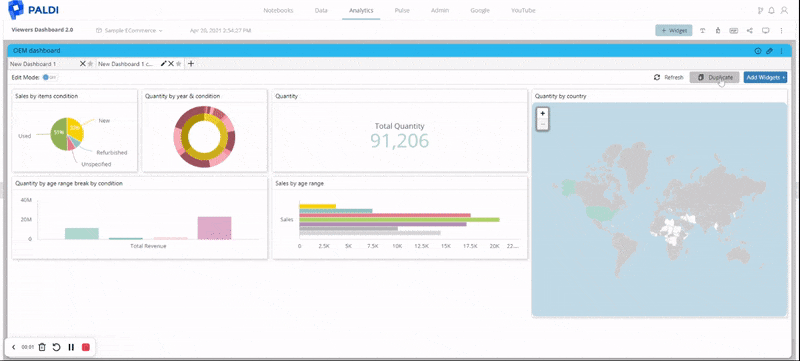The height and width of the screenshot is (361, 800).
Task: Switch to the Notebooks nav tab
Action: [278, 10]
